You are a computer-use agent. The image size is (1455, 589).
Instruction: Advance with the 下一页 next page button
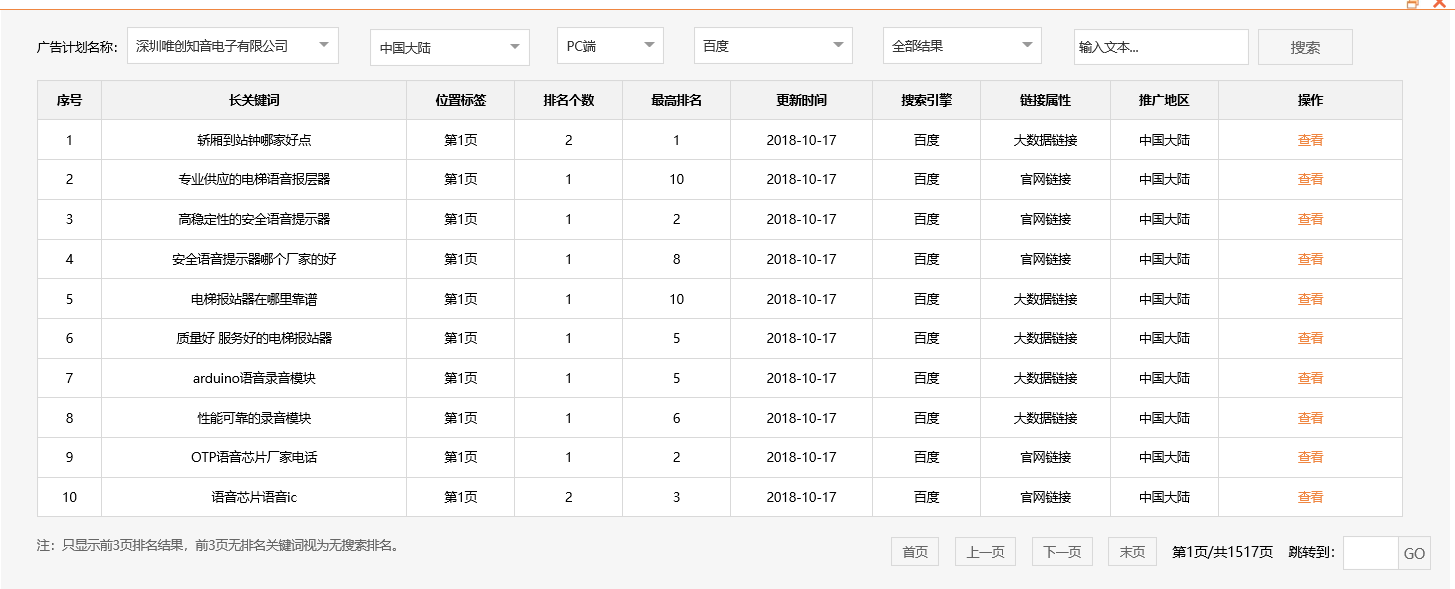(1062, 552)
